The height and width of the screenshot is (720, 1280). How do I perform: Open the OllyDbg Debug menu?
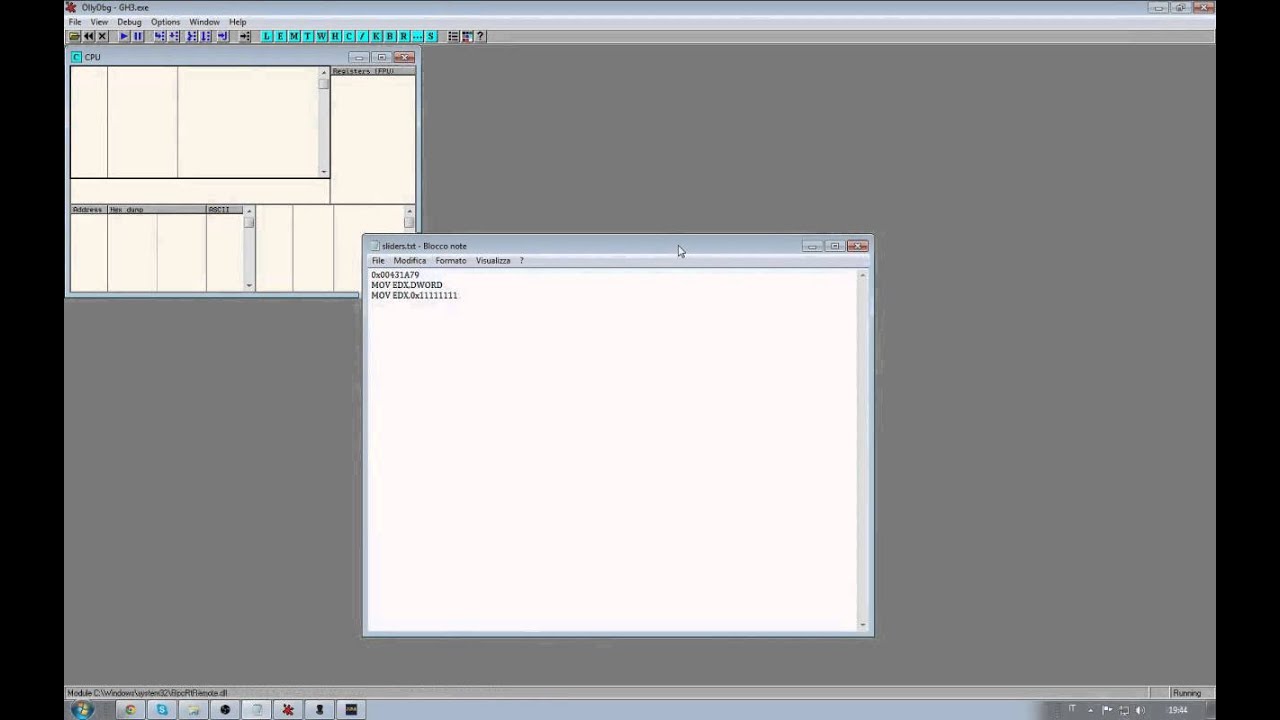click(x=129, y=21)
